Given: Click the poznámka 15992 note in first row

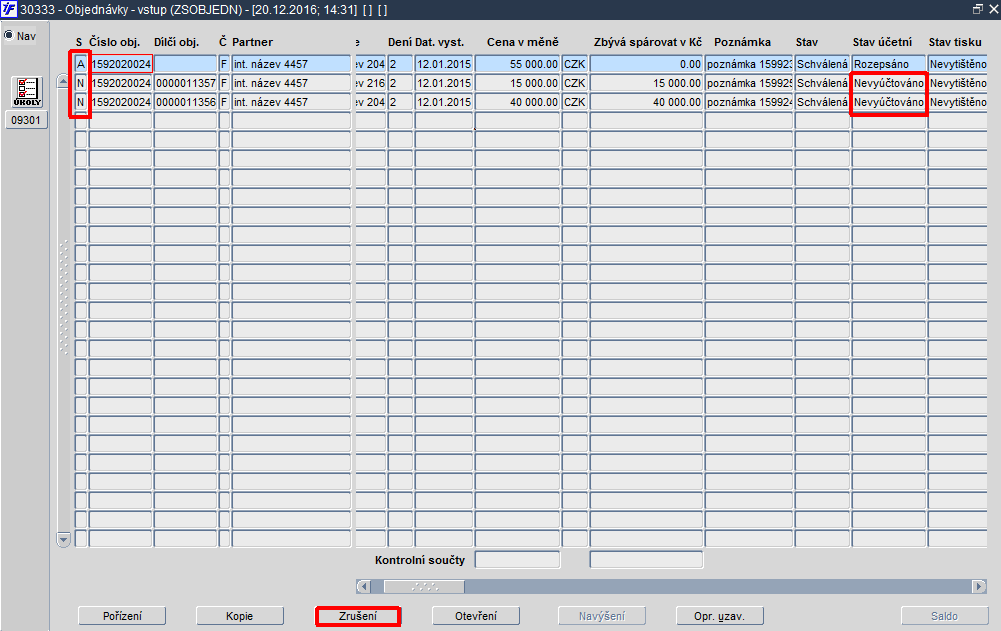Looking at the screenshot, I should coord(749,64).
